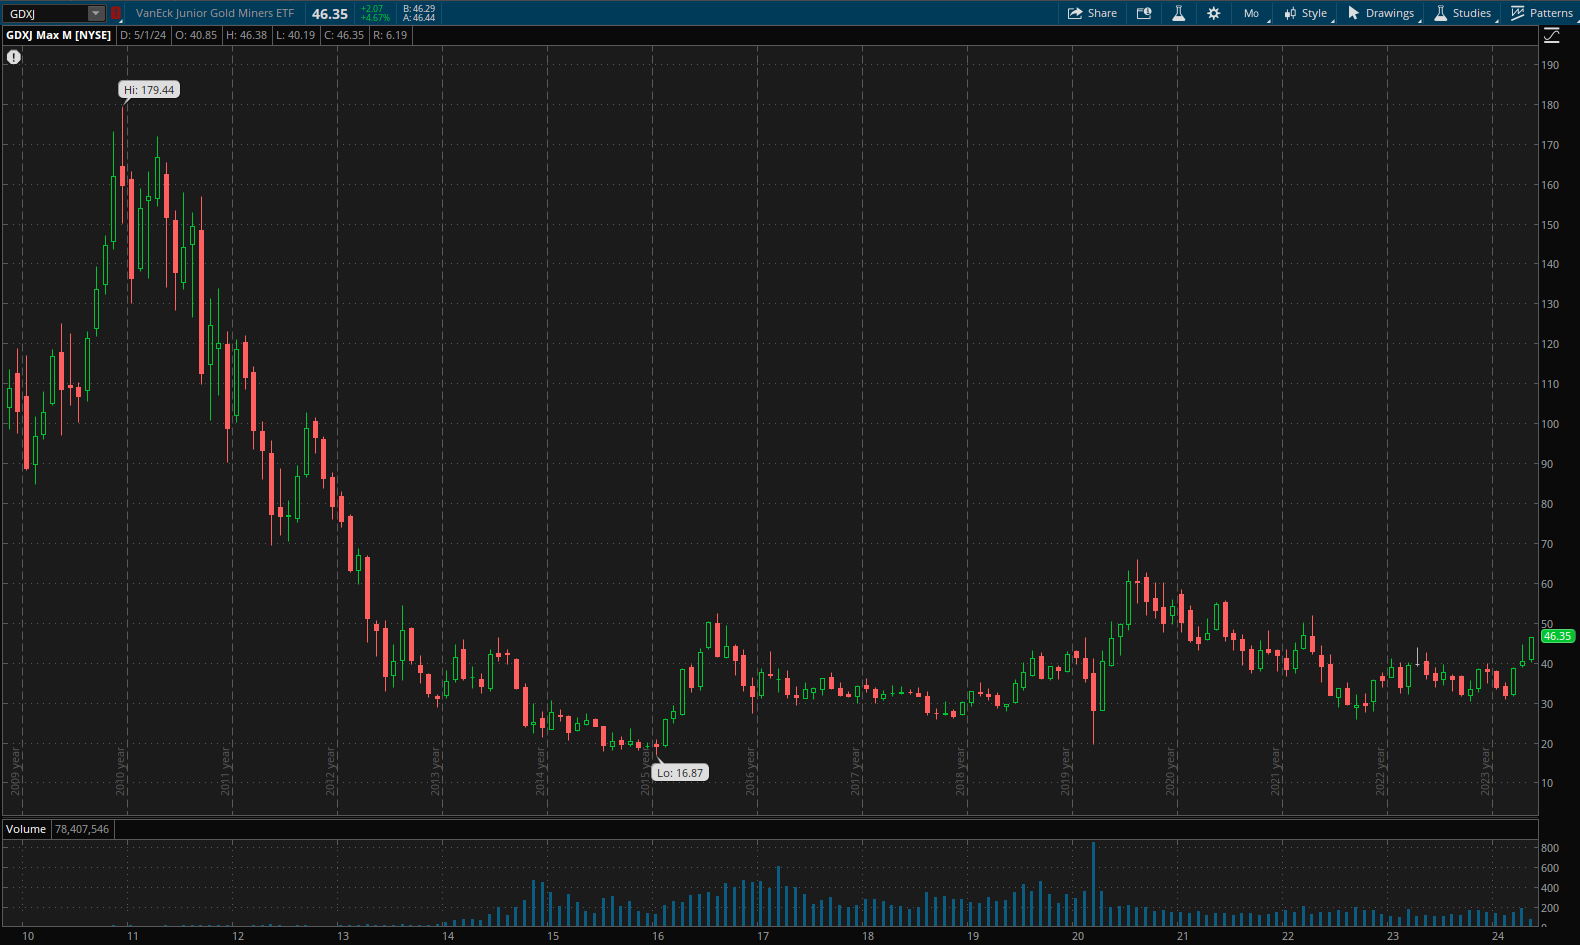The width and height of the screenshot is (1580, 945).
Task: Click the 'H: 46.38' high value
Action: [246, 35]
